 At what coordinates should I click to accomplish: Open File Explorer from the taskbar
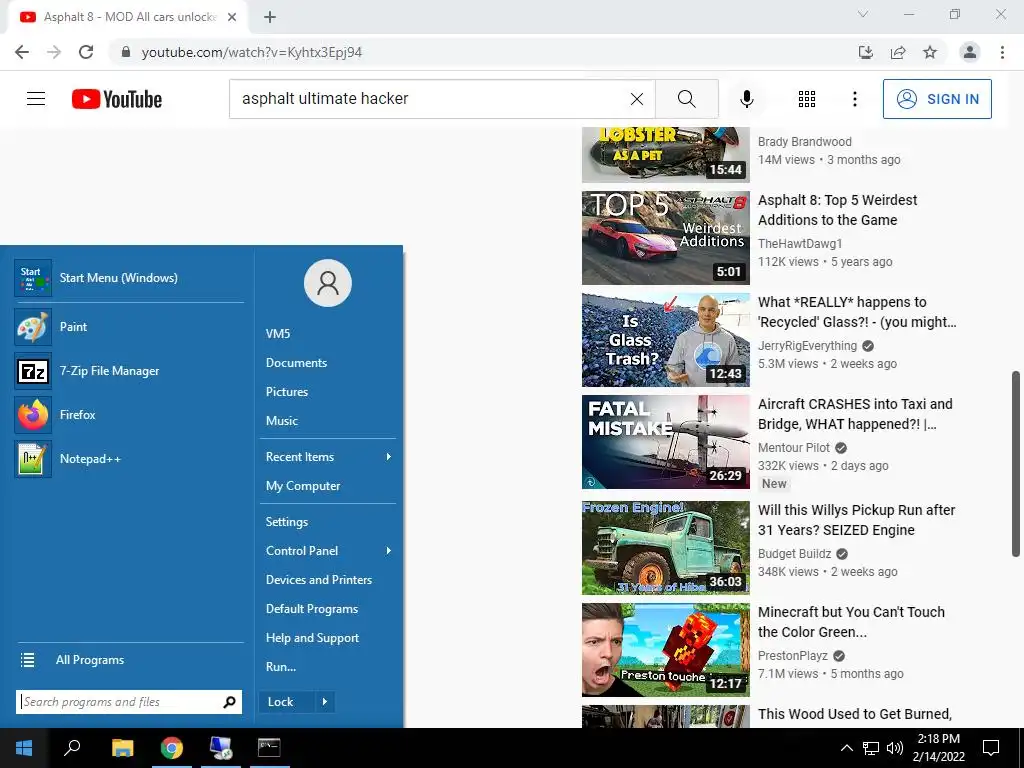point(122,748)
